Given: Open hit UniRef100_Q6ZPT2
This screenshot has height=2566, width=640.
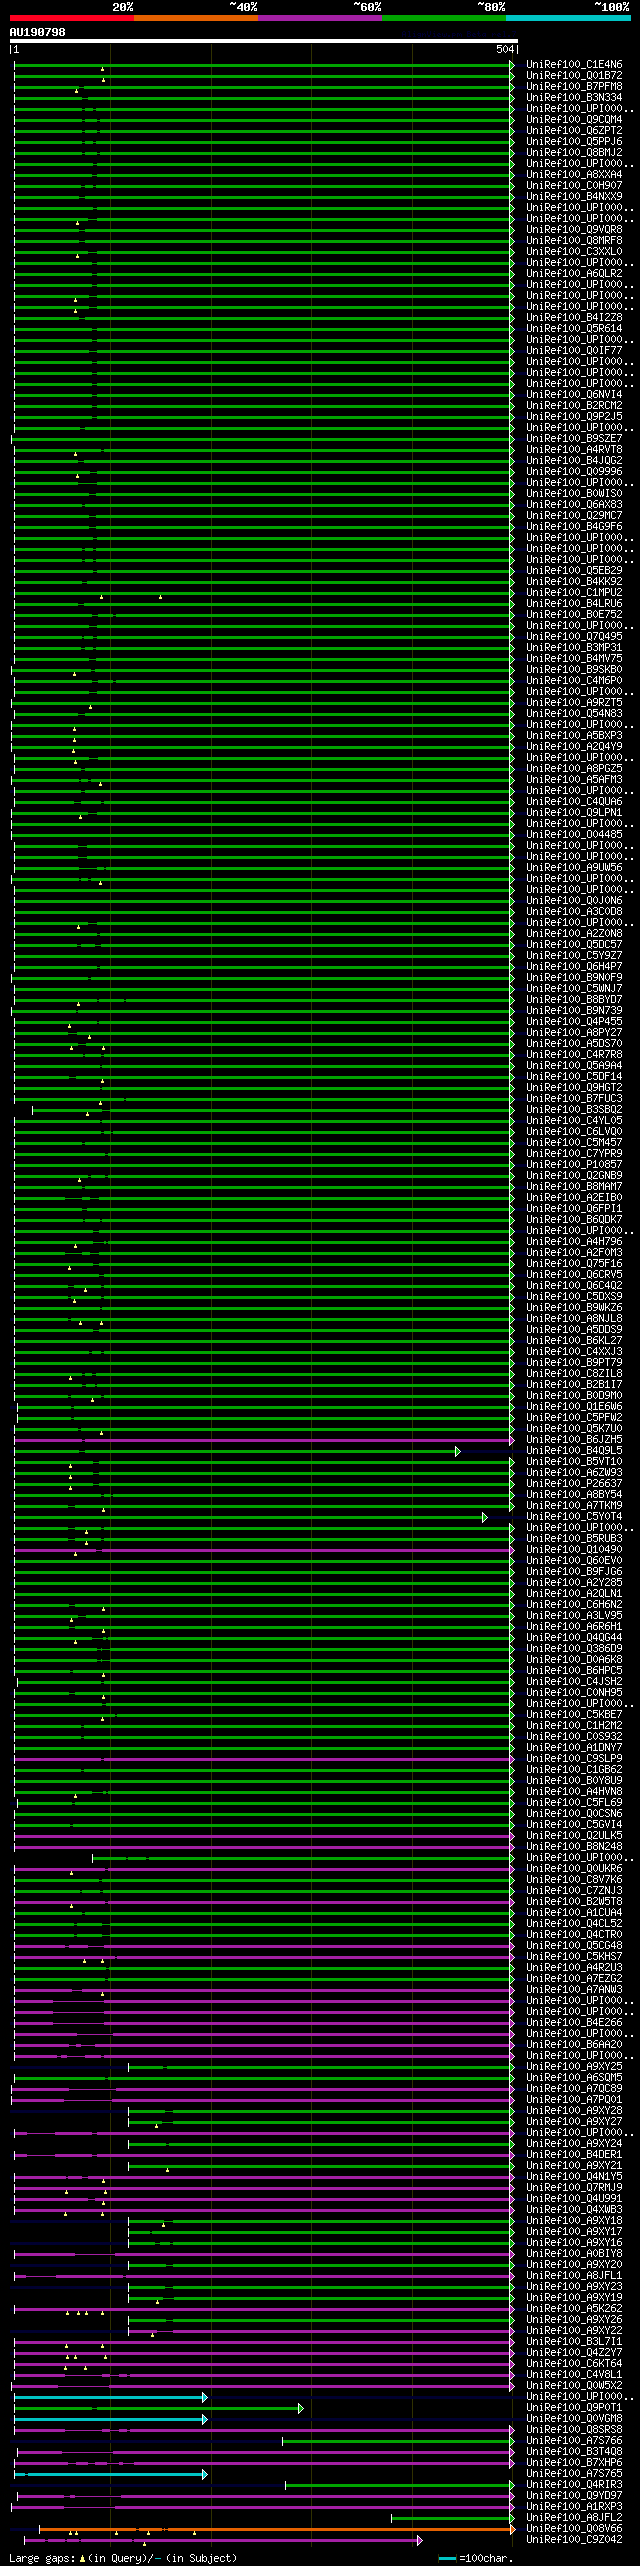Looking at the screenshot, I should click(574, 131).
